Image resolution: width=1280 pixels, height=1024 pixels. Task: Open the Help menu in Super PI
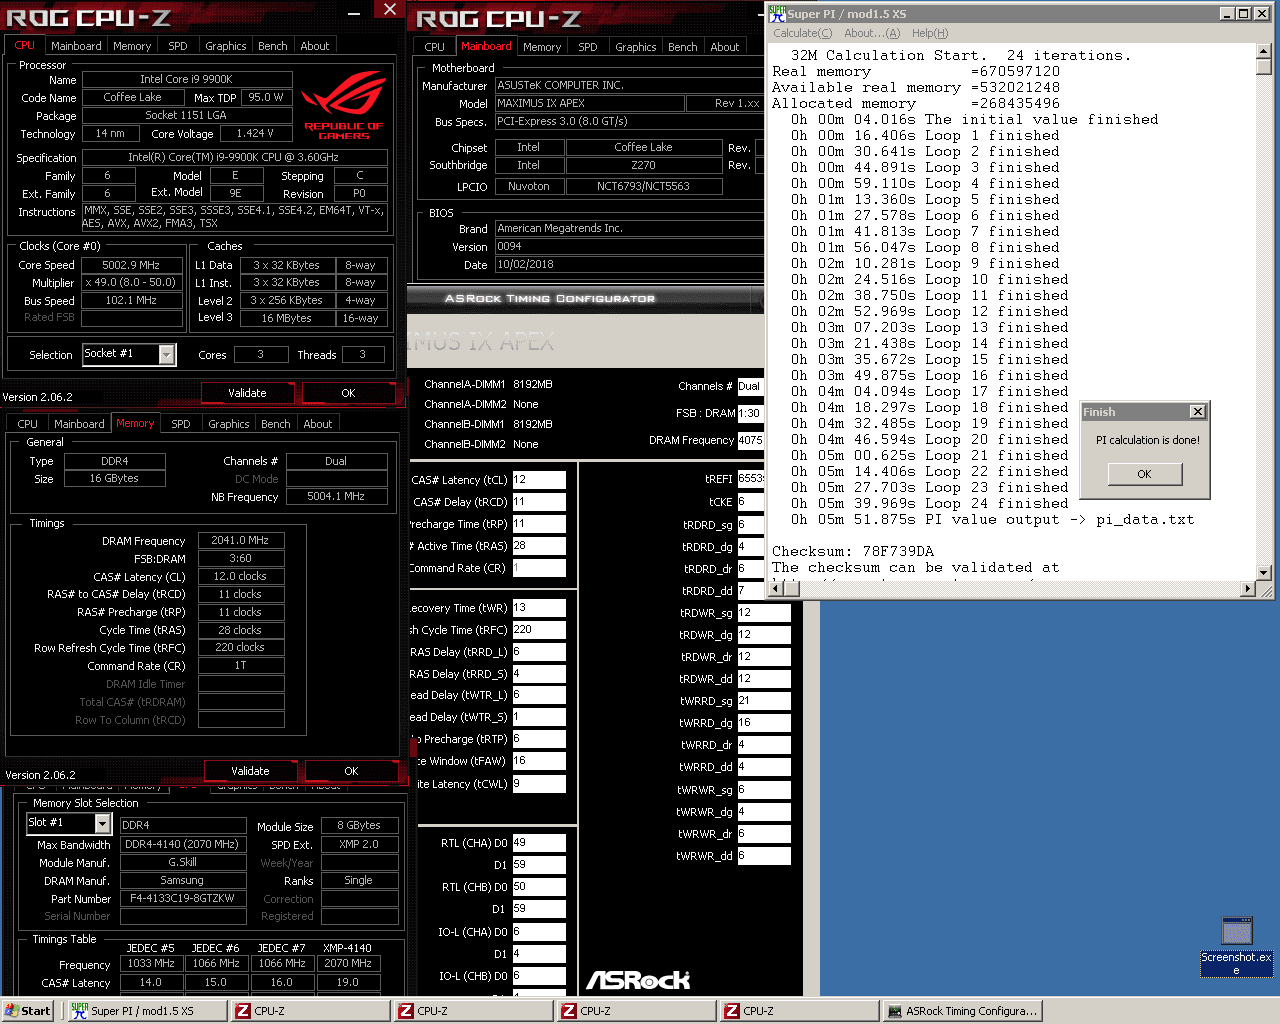(930, 33)
